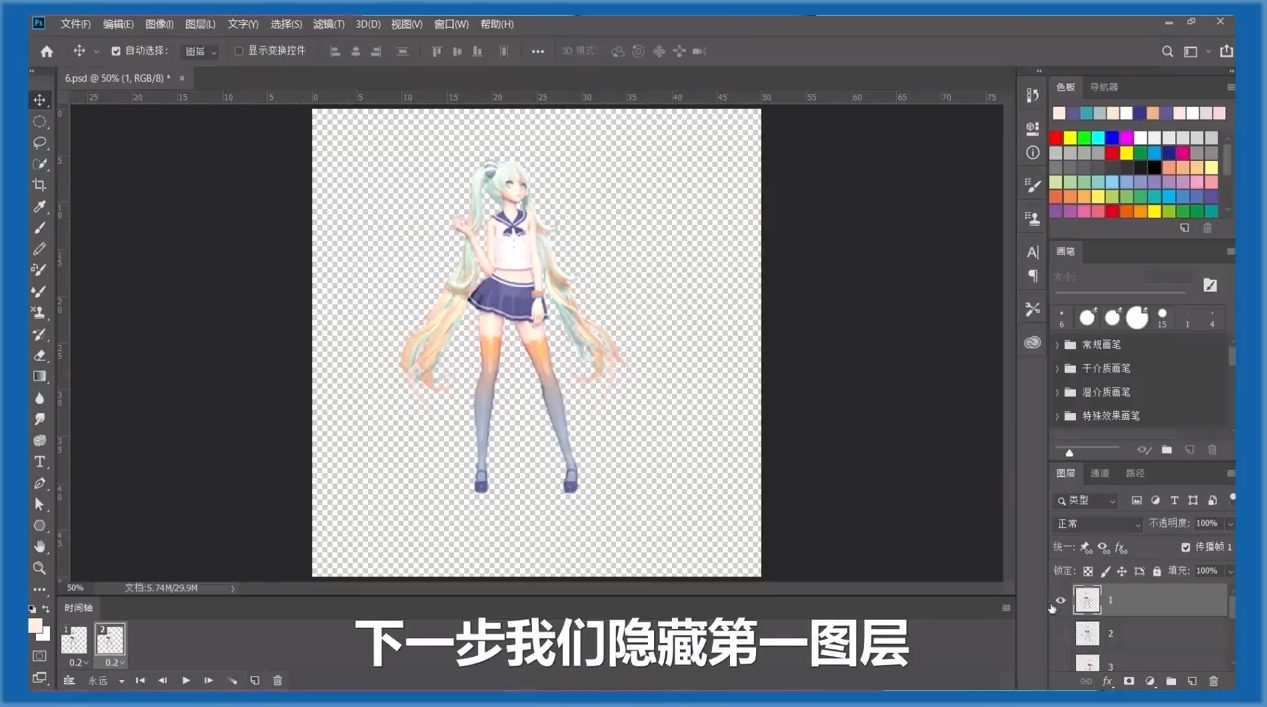Screen dimensions: 1267x707
Task: Show layer 2 via its visibility box
Action: click(x=1061, y=634)
